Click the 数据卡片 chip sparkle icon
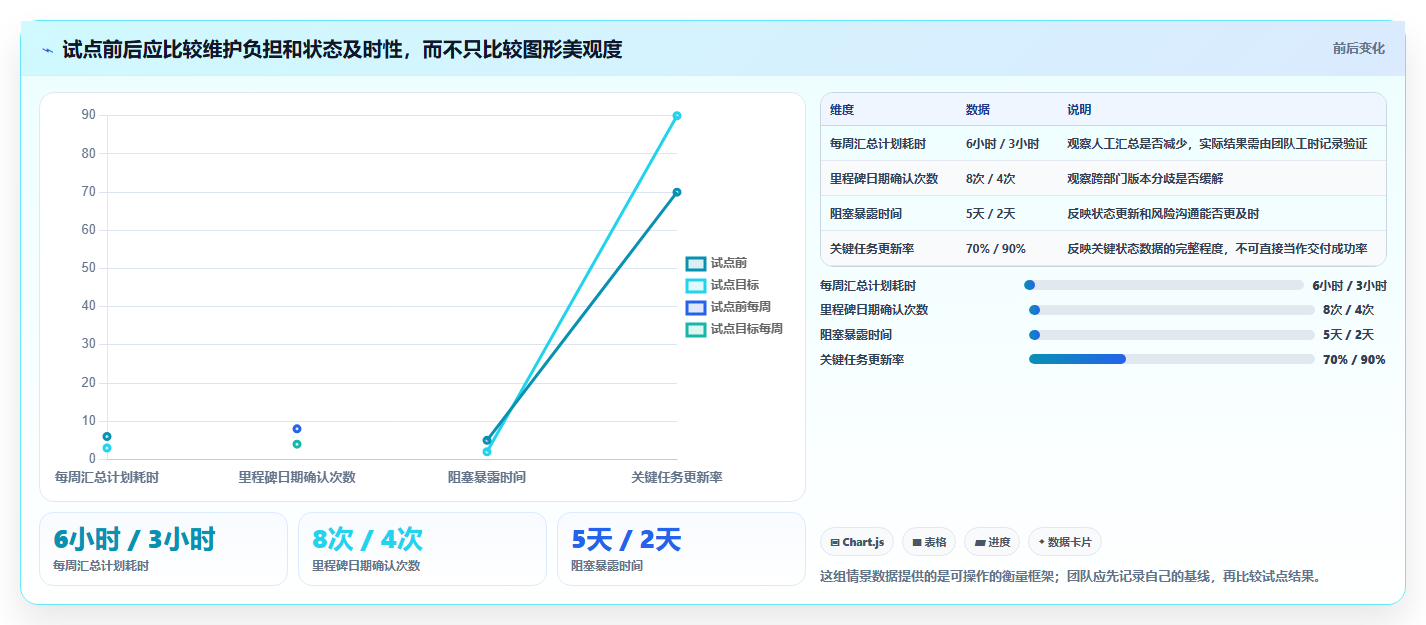 (1042, 542)
